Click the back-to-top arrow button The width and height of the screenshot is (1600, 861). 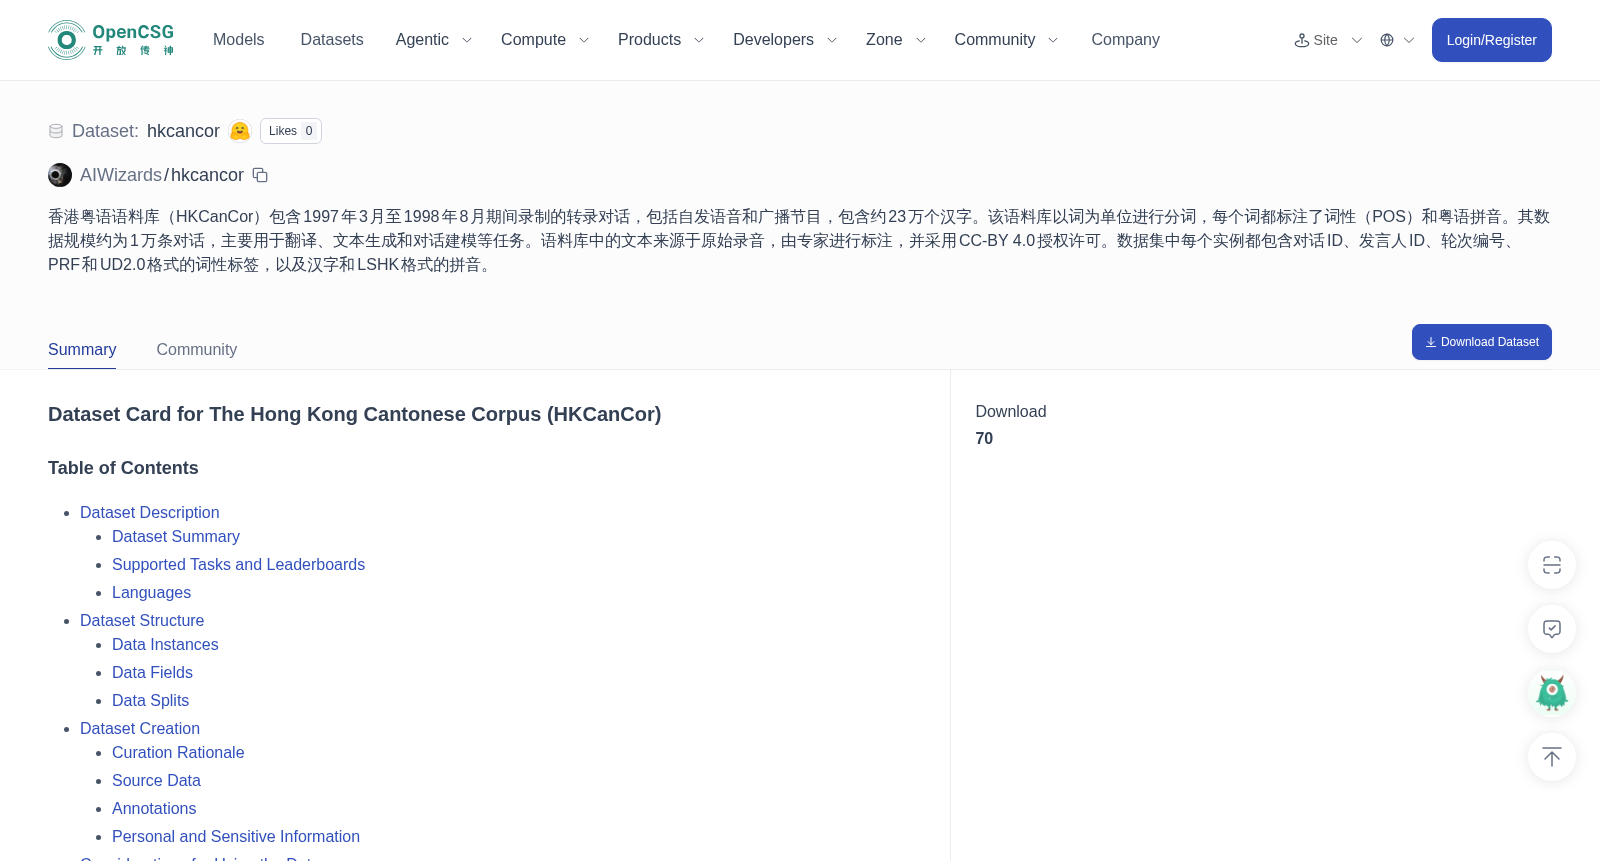click(x=1552, y=757)
